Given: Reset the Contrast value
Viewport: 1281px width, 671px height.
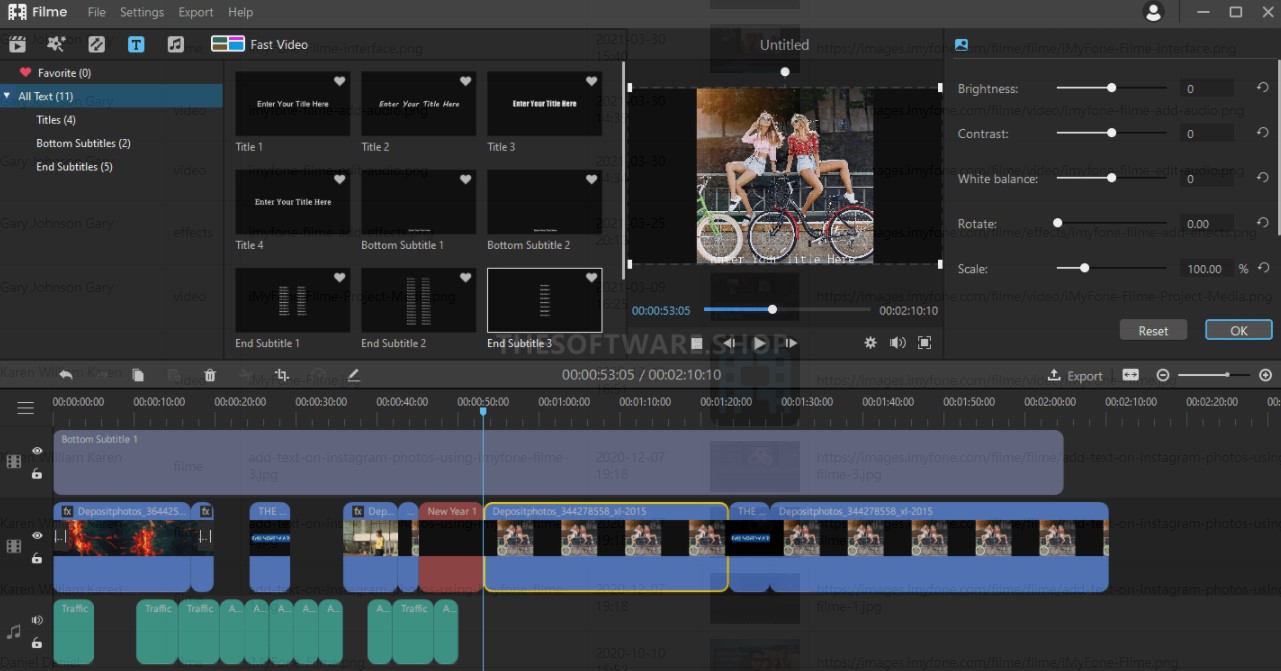Looking at the screenshot, I should 1263,133.
